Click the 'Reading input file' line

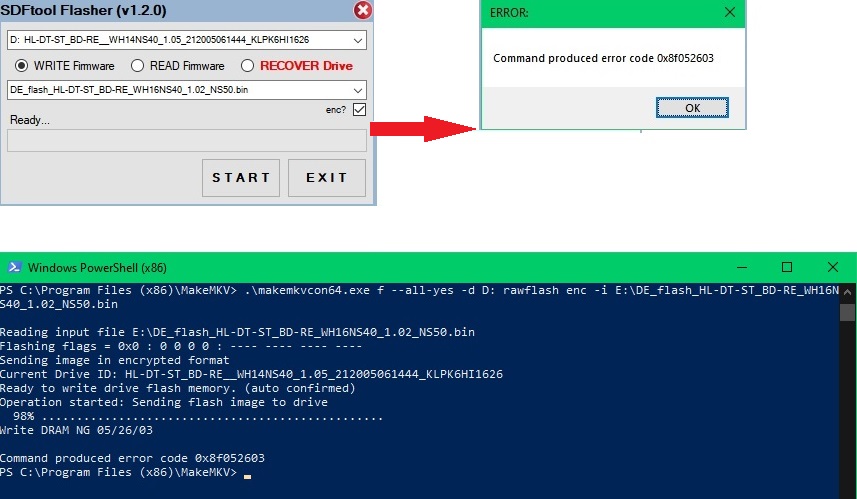(x=237, y=332)
